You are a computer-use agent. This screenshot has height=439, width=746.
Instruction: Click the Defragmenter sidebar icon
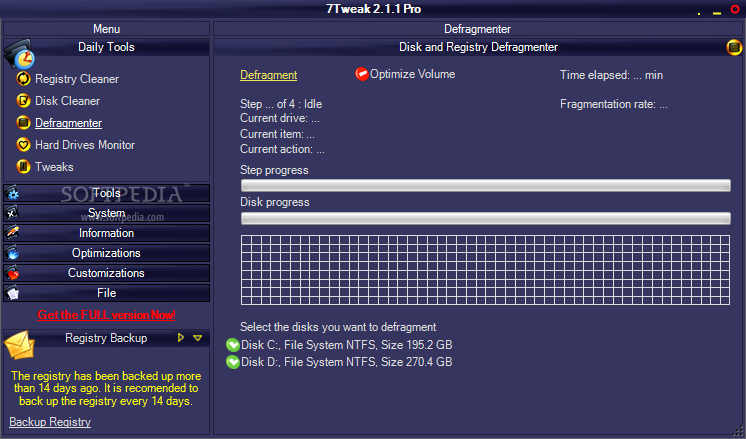23,123
